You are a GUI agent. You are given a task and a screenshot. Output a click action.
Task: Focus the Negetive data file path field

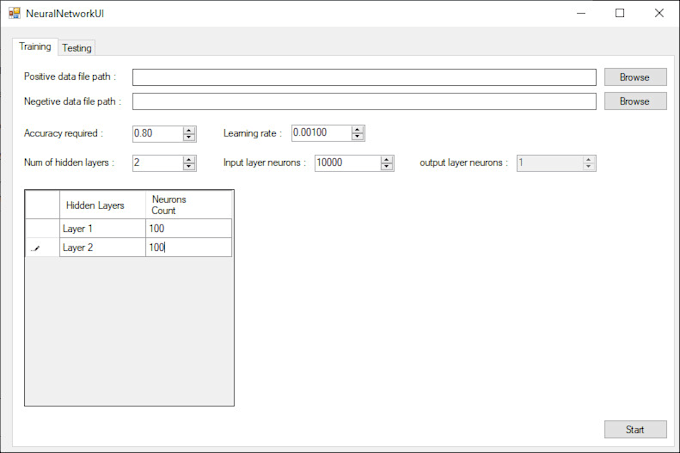coord(364,101)
